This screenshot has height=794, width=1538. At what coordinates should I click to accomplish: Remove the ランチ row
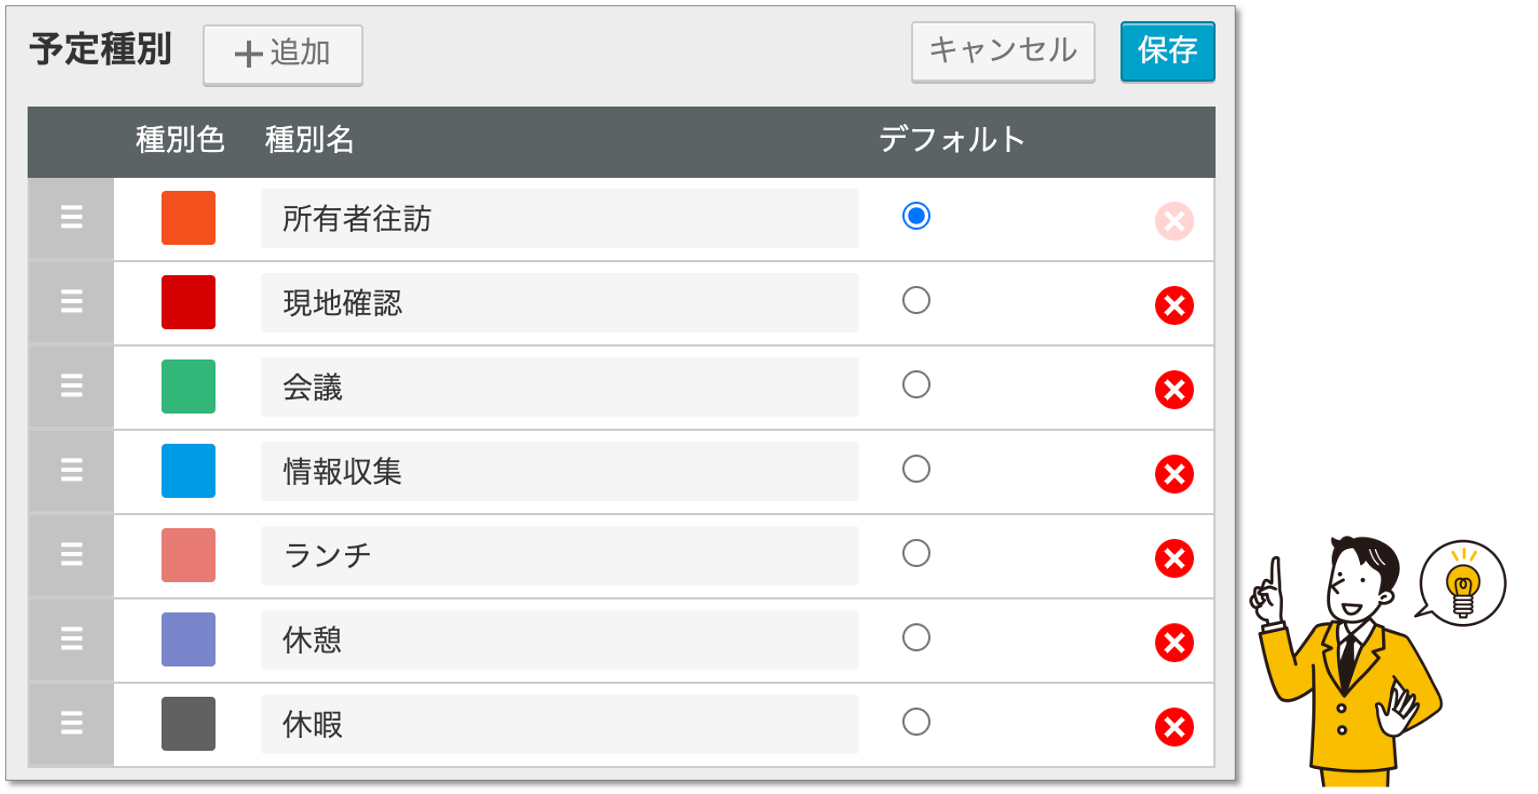1174,558
